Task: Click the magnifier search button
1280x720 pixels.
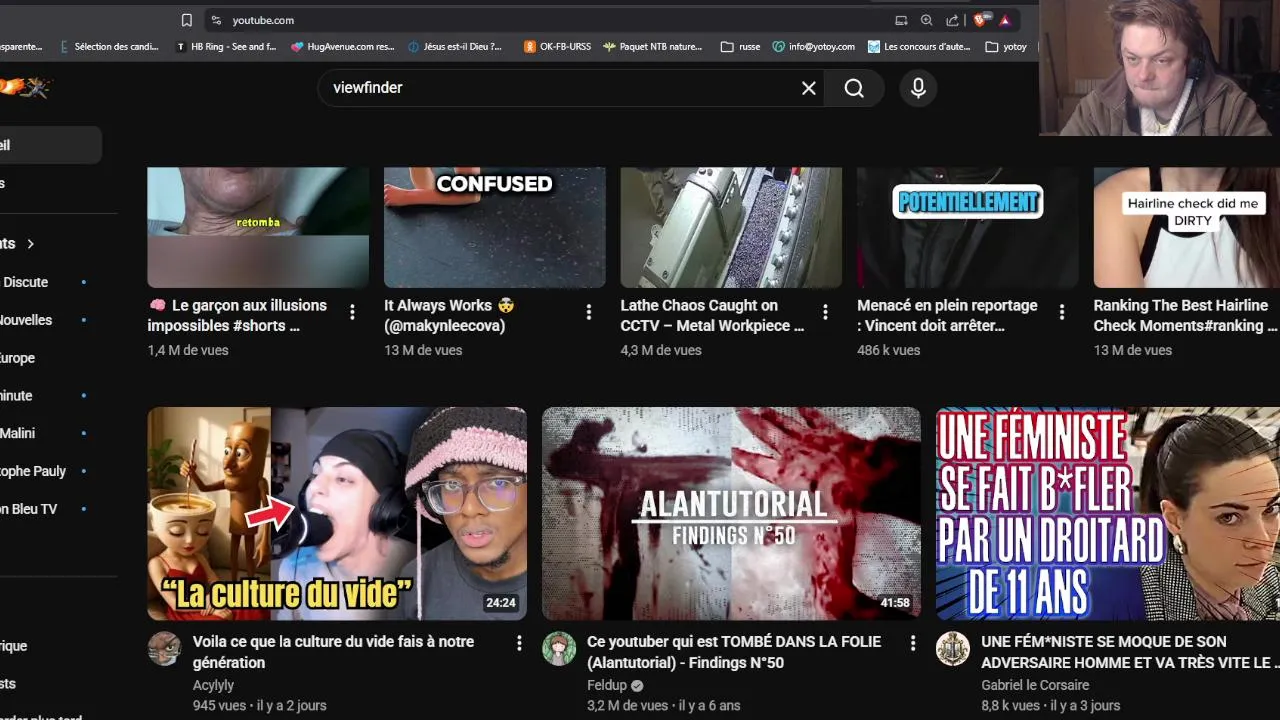Action: click(x=854, y=88)
